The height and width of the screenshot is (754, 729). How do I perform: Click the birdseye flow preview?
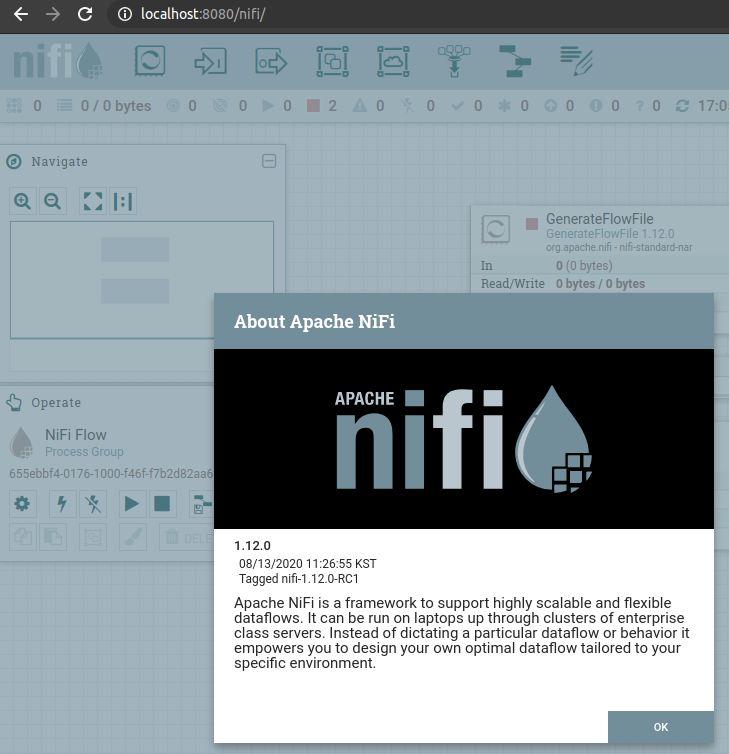click(x=142, y=280)
